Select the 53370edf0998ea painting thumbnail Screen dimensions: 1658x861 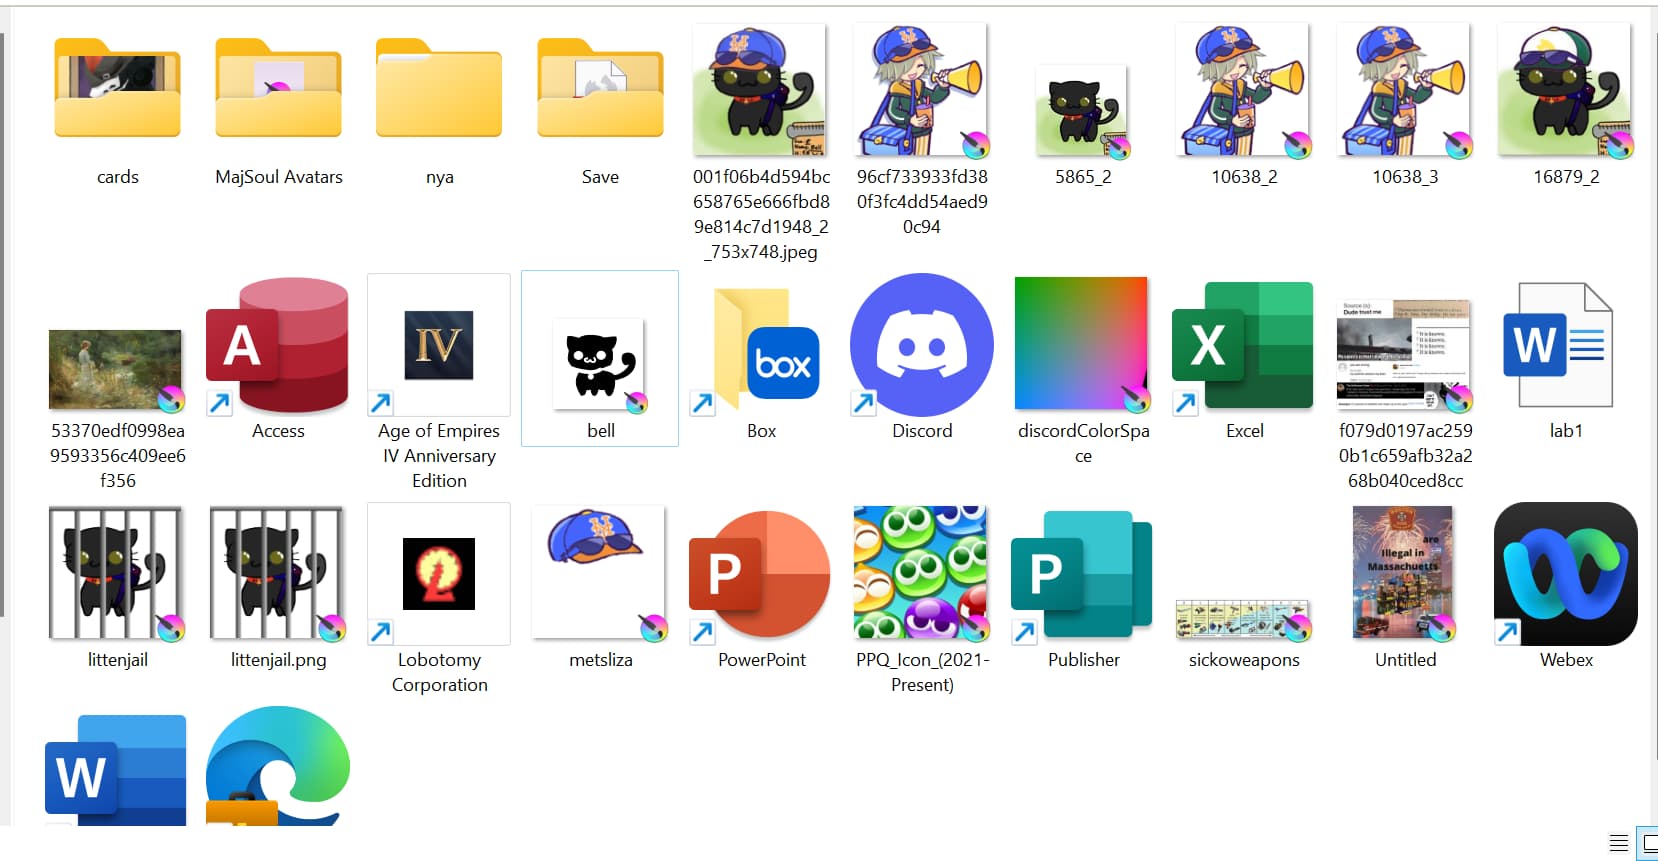[117, 371]
